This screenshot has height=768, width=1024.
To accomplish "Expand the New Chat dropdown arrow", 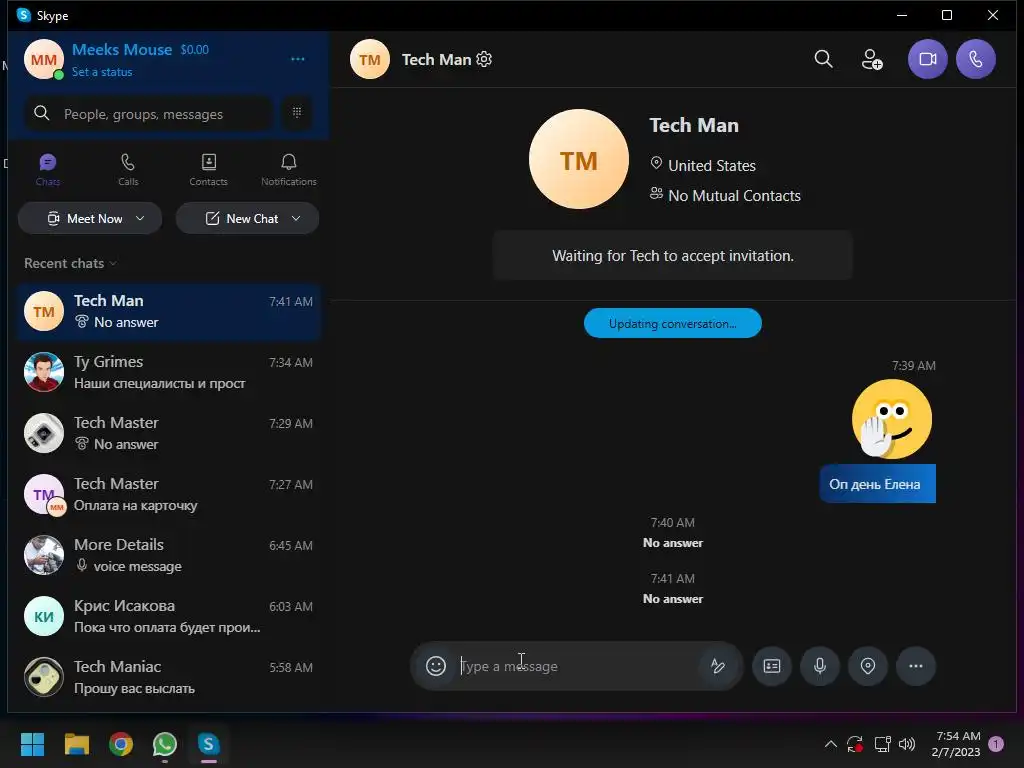I will coord(296,218).
